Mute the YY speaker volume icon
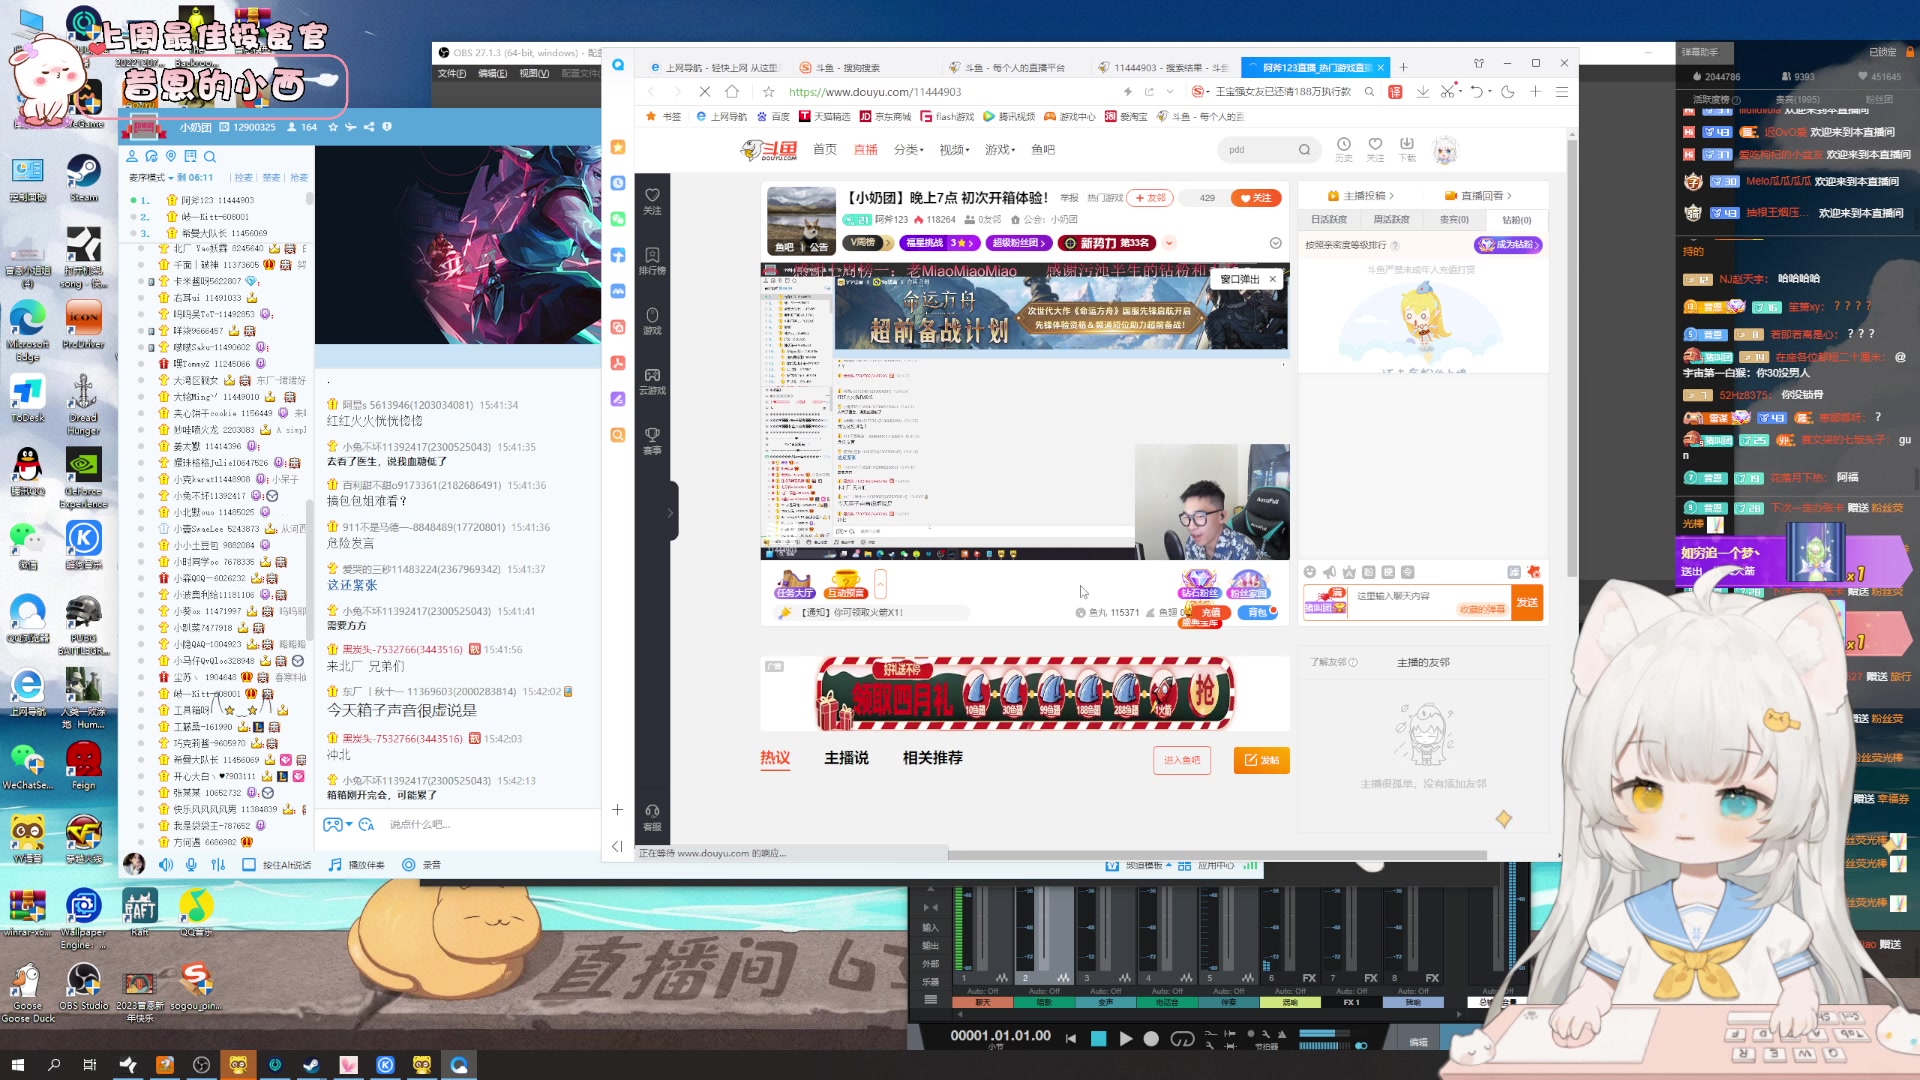This screenshot has height=1080, width=1920. (166, 865)
